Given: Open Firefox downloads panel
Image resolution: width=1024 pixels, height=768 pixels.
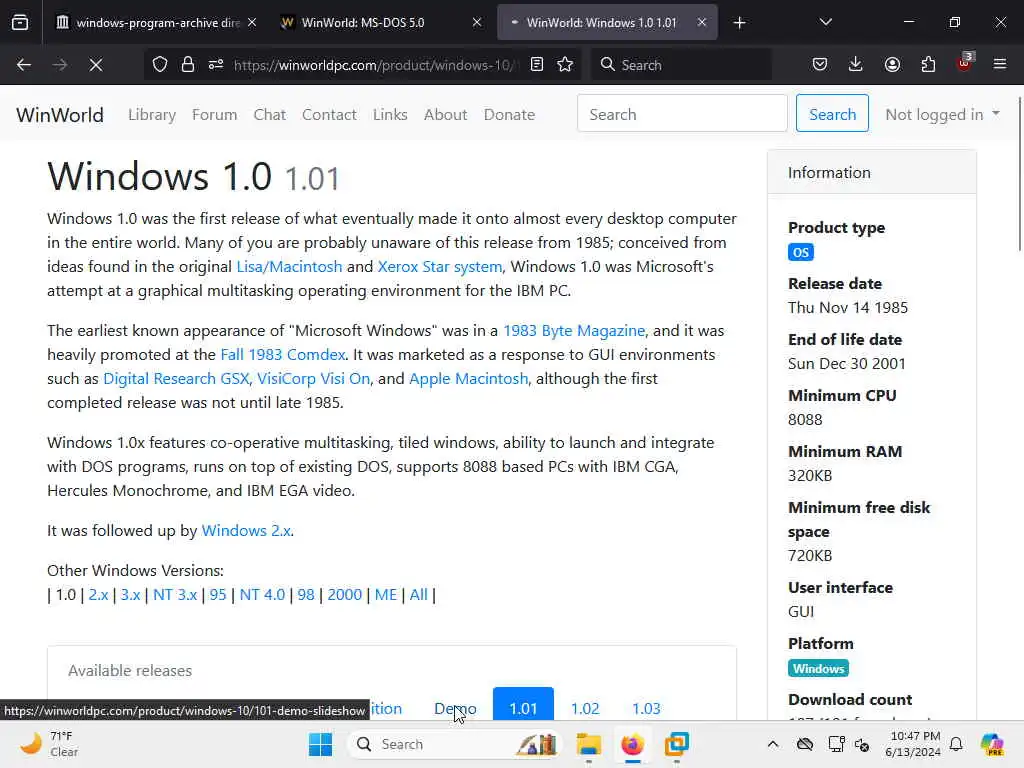Looking at the screenshot, I should coord(856,65).
